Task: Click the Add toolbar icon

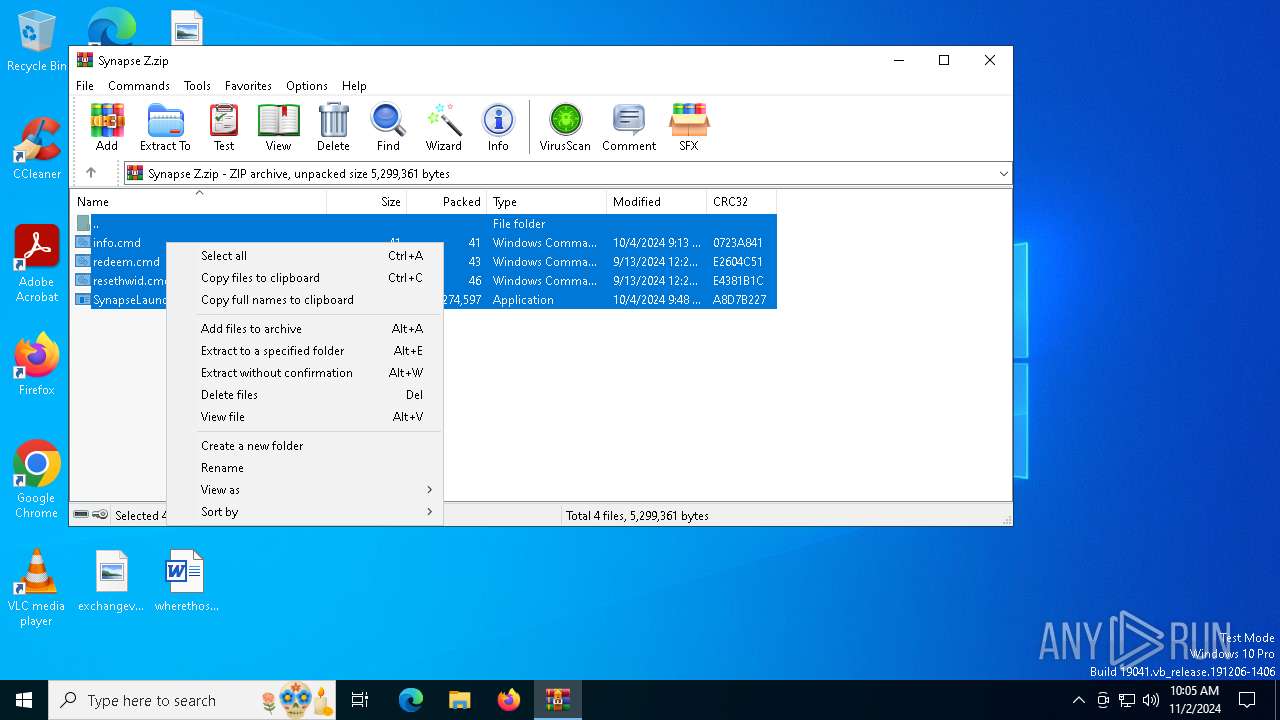Action: click(x=107, y=127)
